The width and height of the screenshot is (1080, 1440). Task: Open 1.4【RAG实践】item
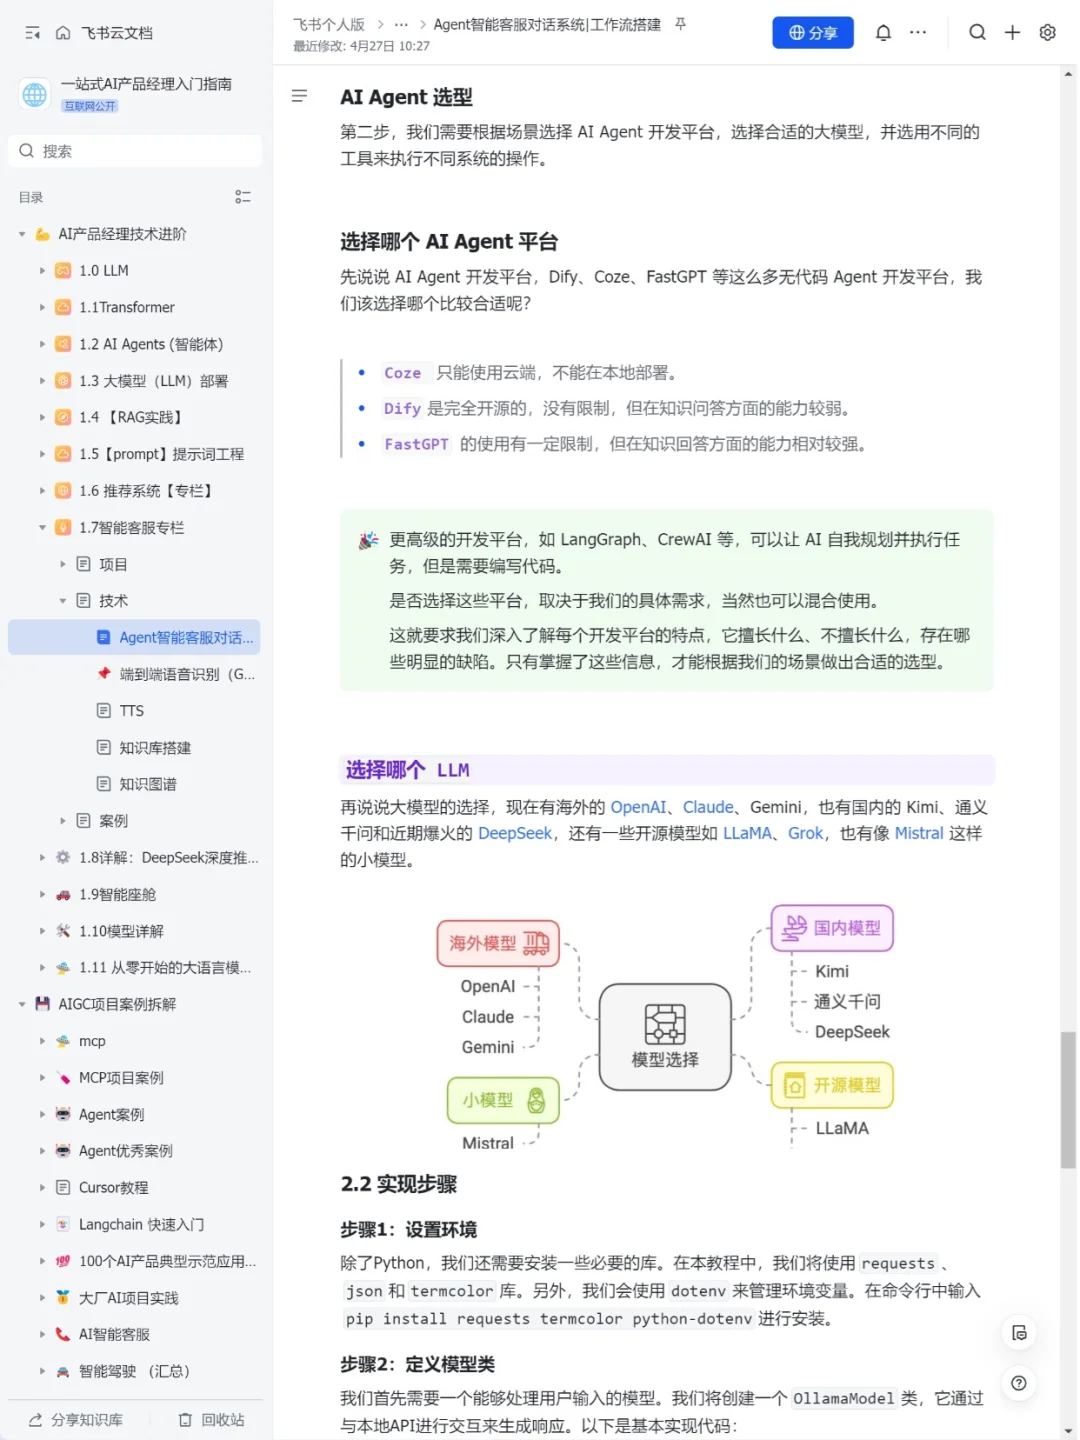[x=134, y=417]
